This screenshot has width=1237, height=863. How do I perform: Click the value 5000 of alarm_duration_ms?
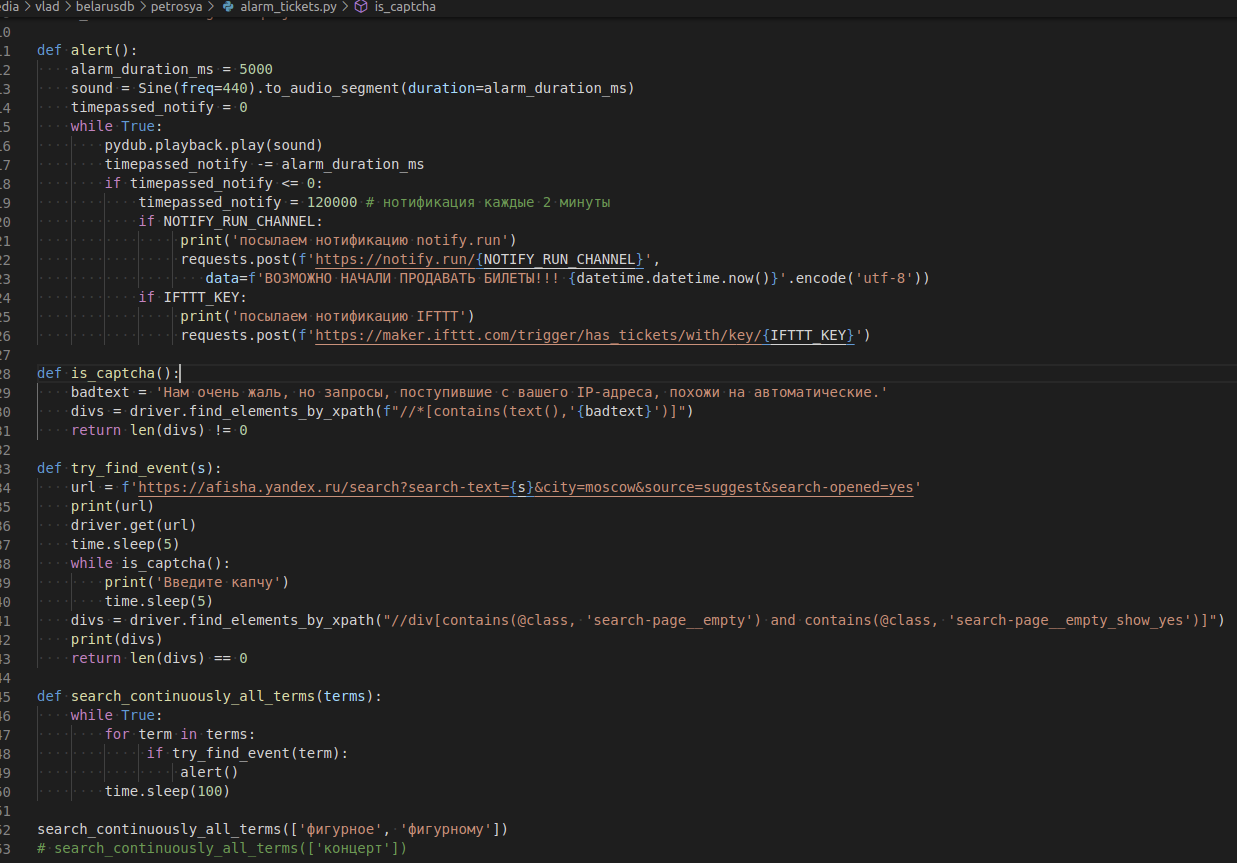[x=256, y=69]
